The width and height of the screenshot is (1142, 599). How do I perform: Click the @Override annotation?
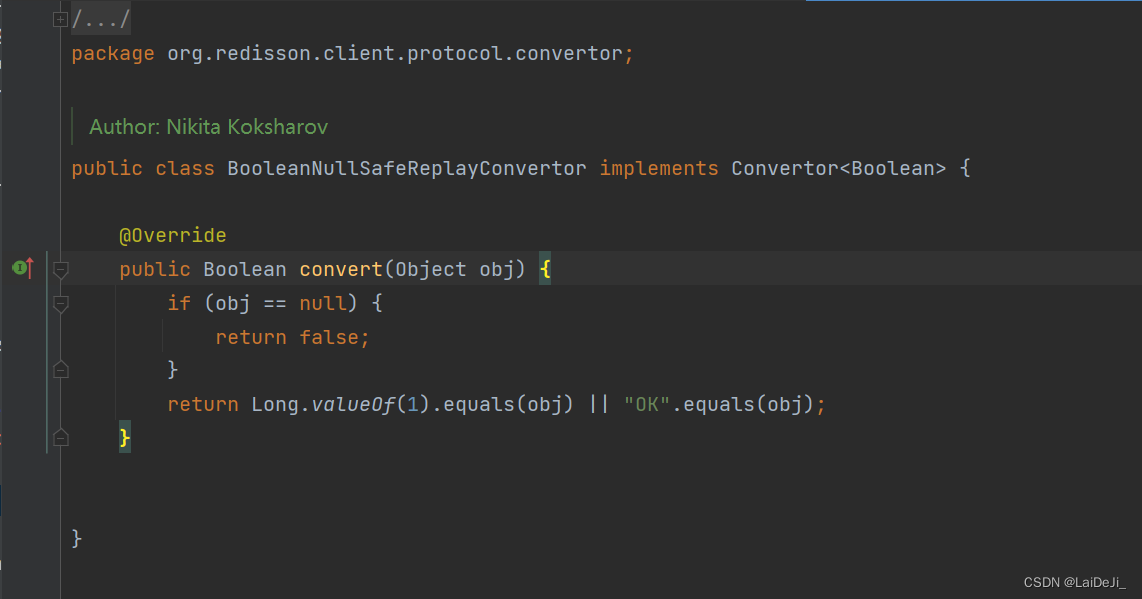[173, 236]
